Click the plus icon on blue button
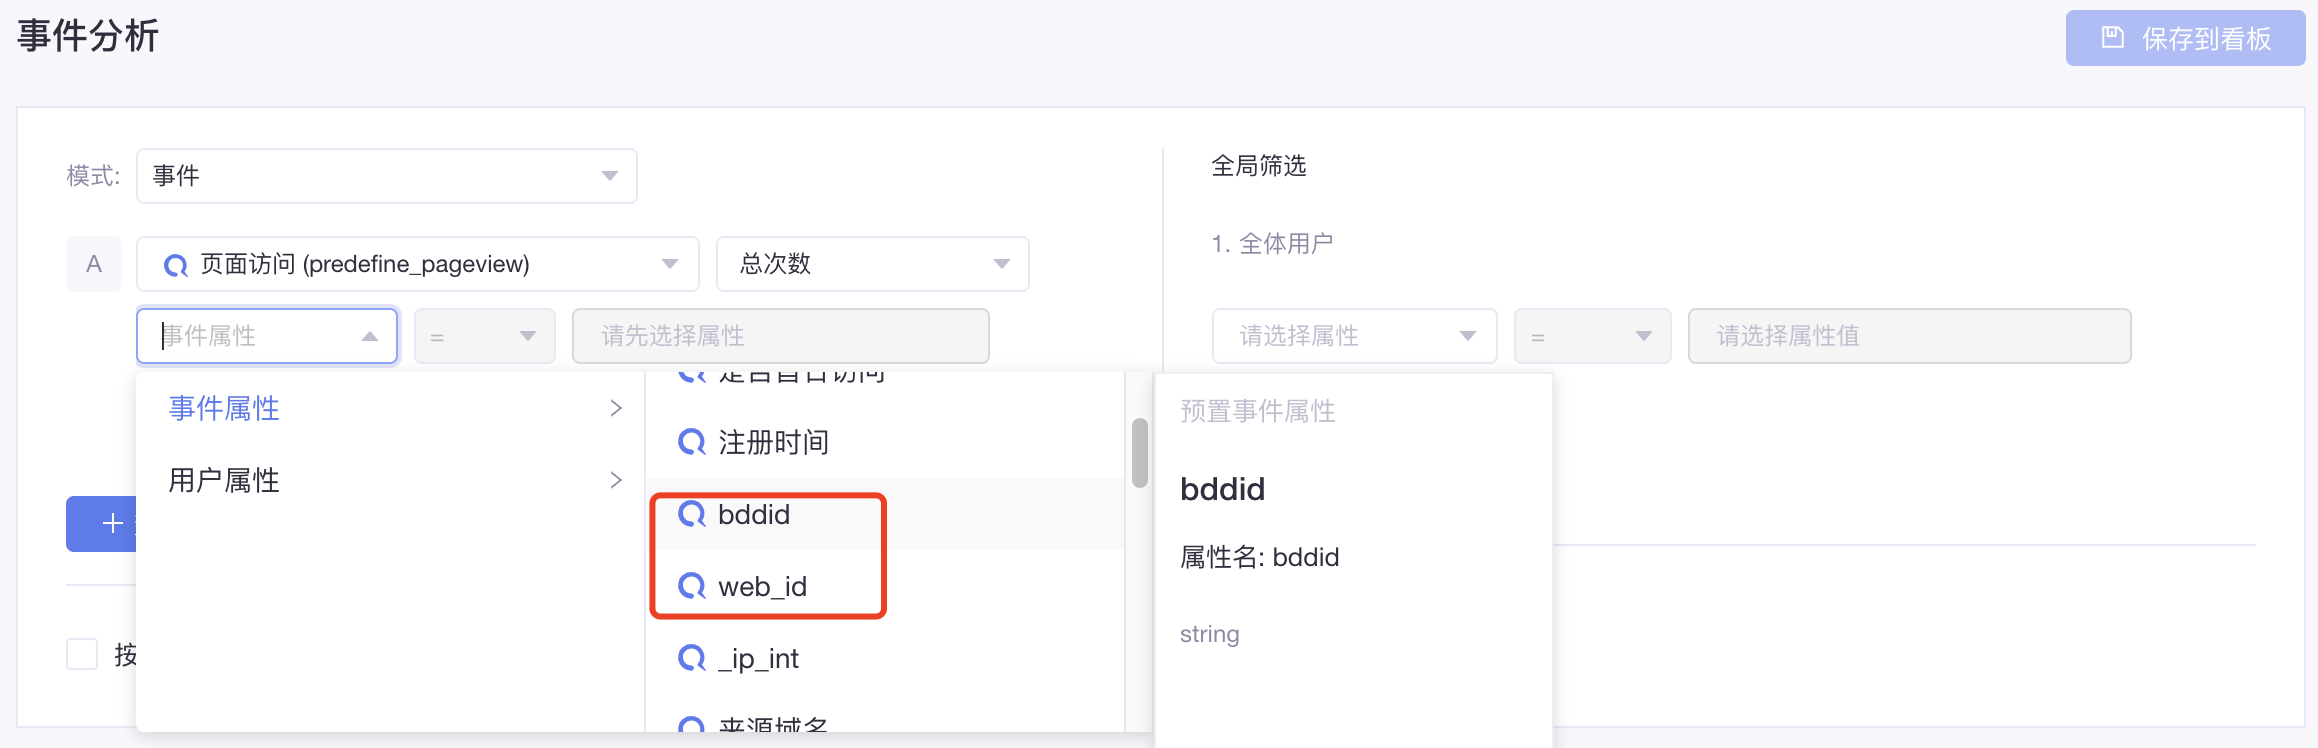The height and width of the screenshot is (748, 2318). pos(112,524)
